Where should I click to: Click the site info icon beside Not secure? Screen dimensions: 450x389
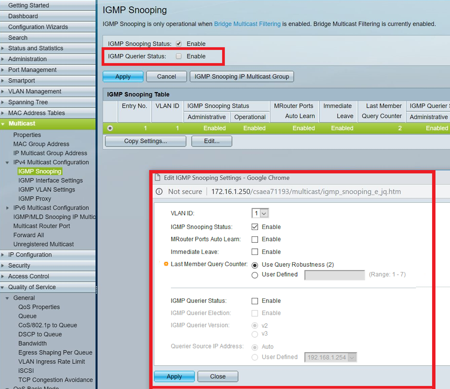point(159,192)
